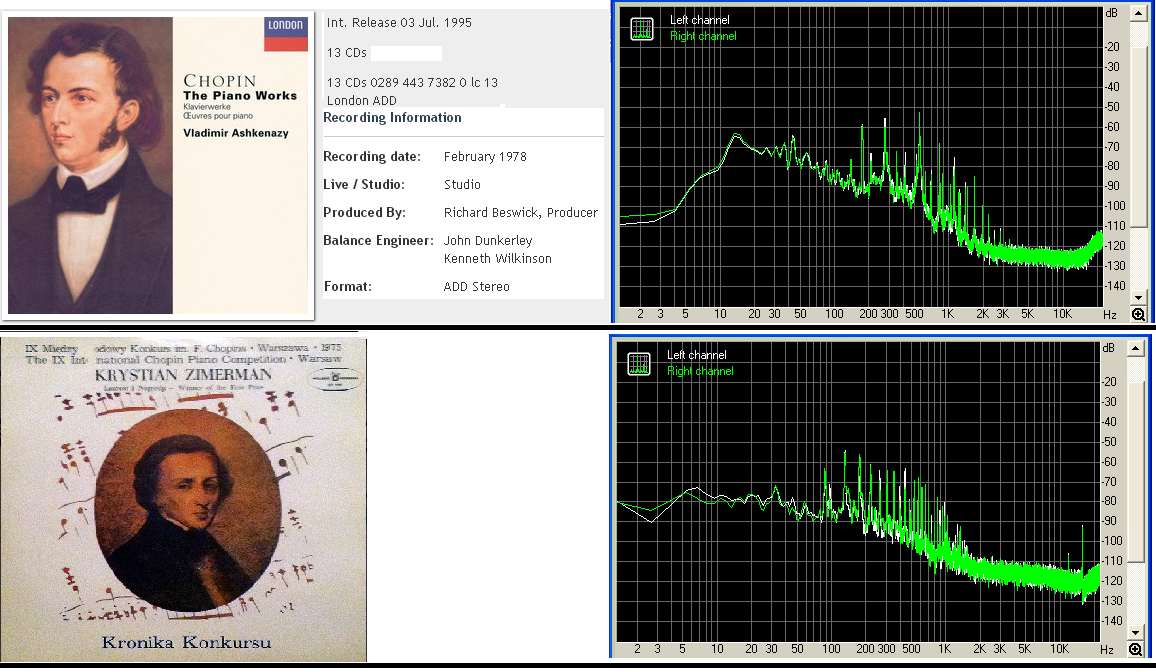
Task: Click the "KRYSTIAN ZIMERMAN" title text
Action: click(x=184, y=375)
